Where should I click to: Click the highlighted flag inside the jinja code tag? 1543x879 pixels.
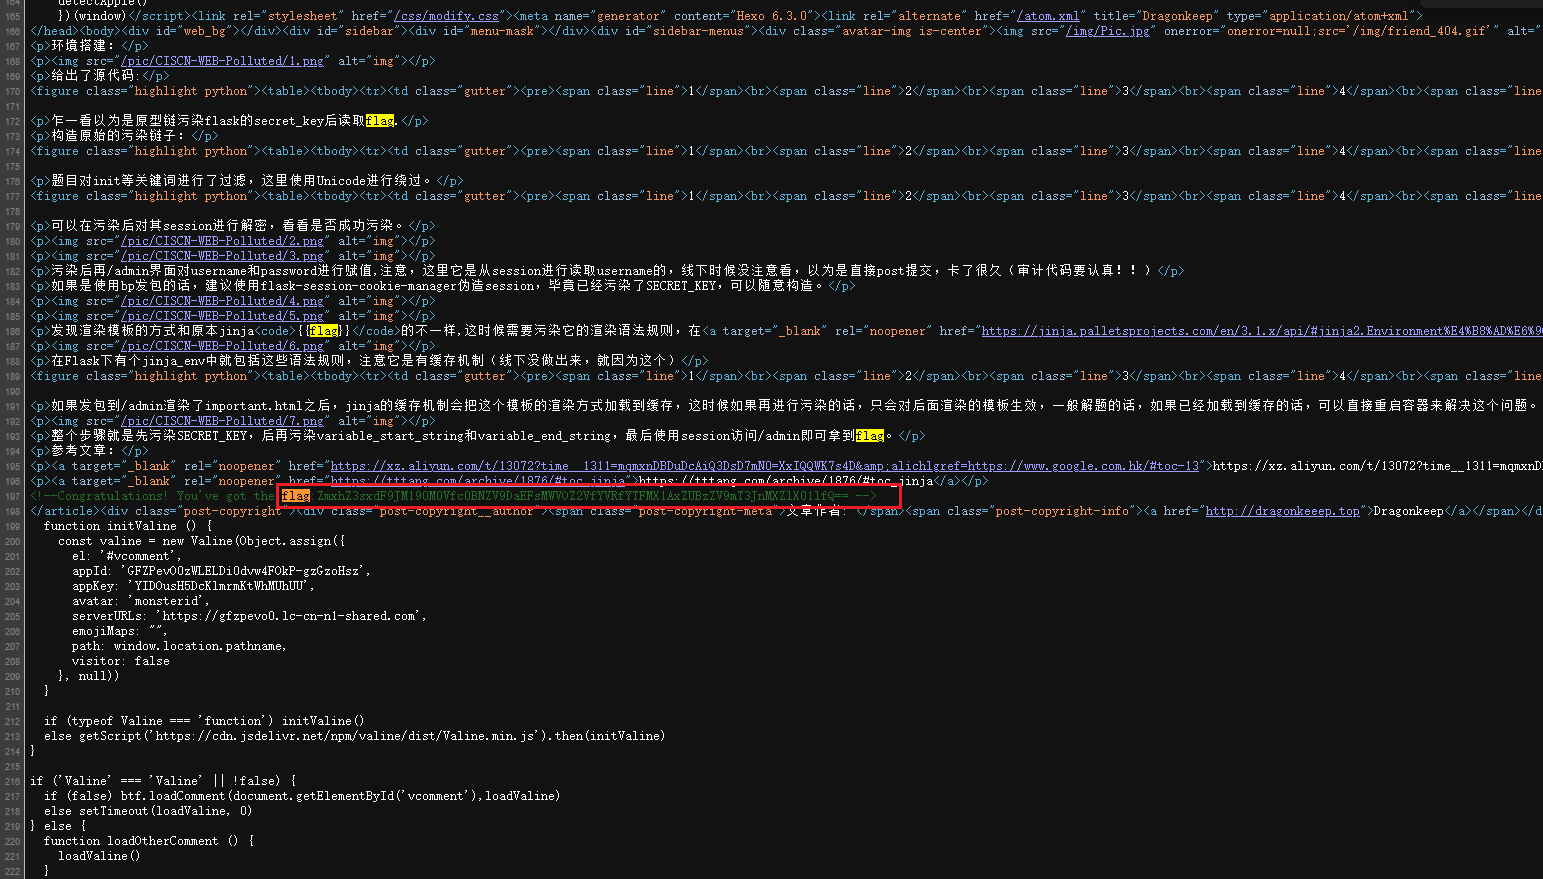323,331
